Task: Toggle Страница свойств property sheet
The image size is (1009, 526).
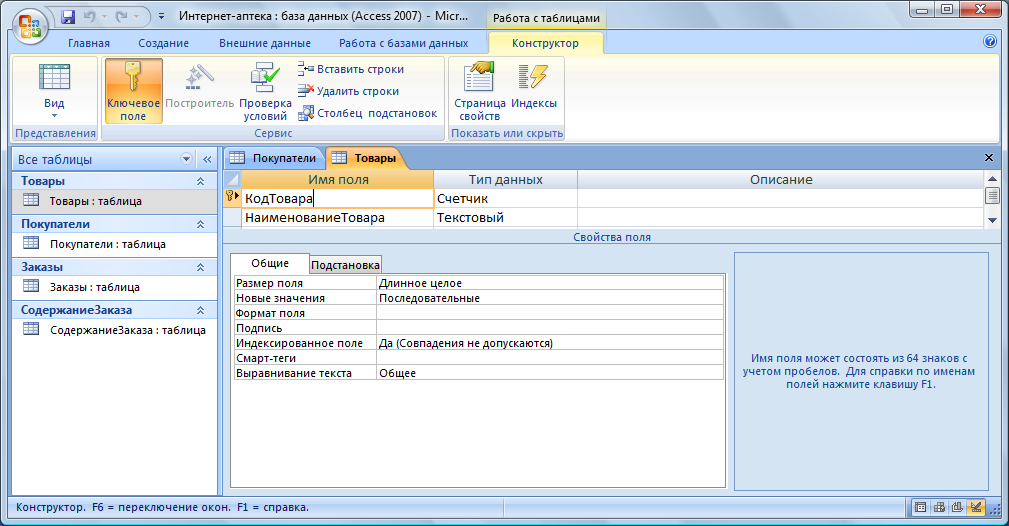Action: pos(479,91)
